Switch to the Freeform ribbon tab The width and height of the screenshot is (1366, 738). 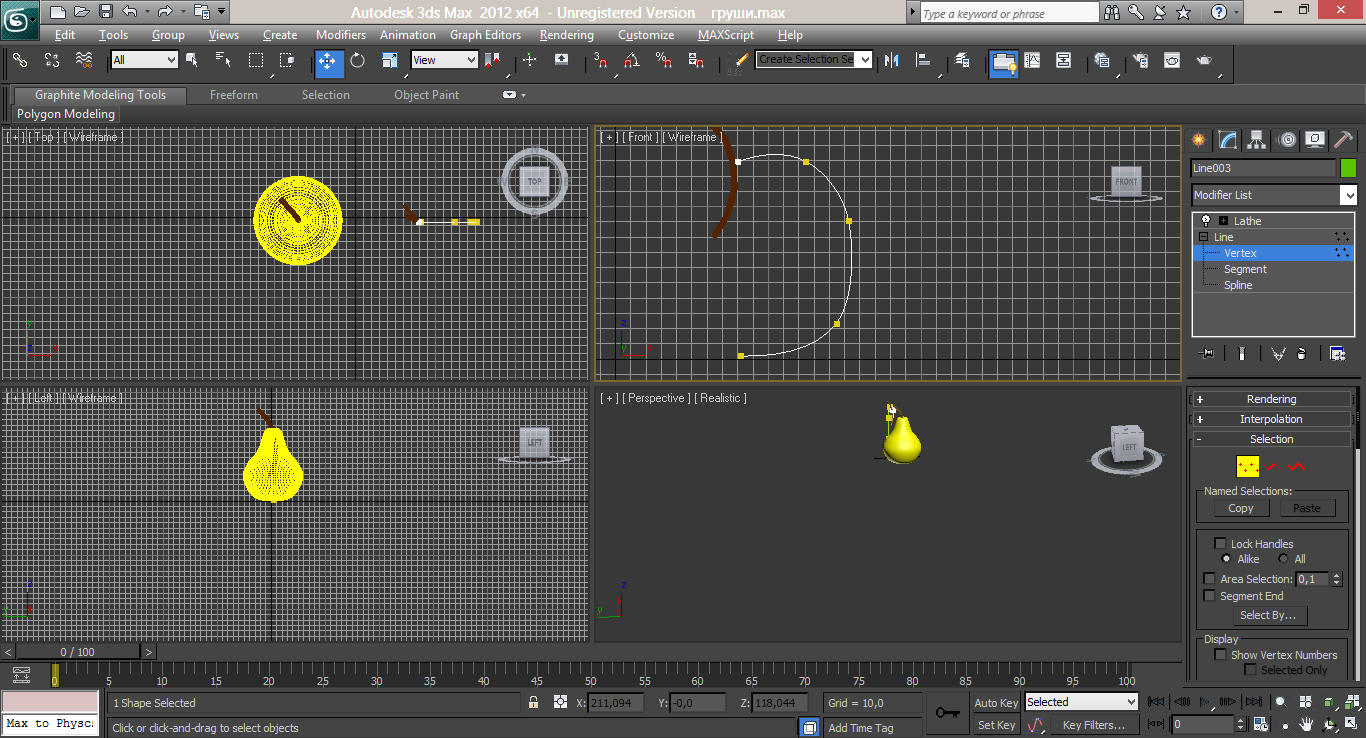234,95
